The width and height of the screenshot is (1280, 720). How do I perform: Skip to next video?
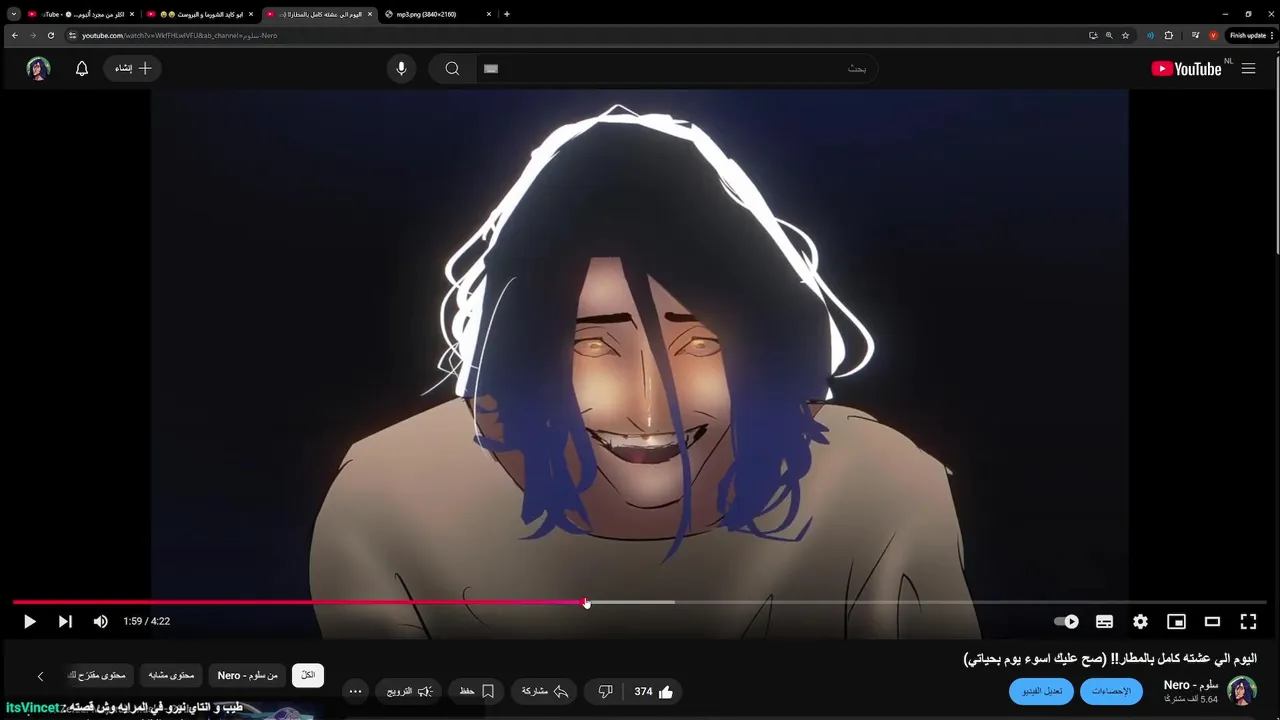coord(65,621)
